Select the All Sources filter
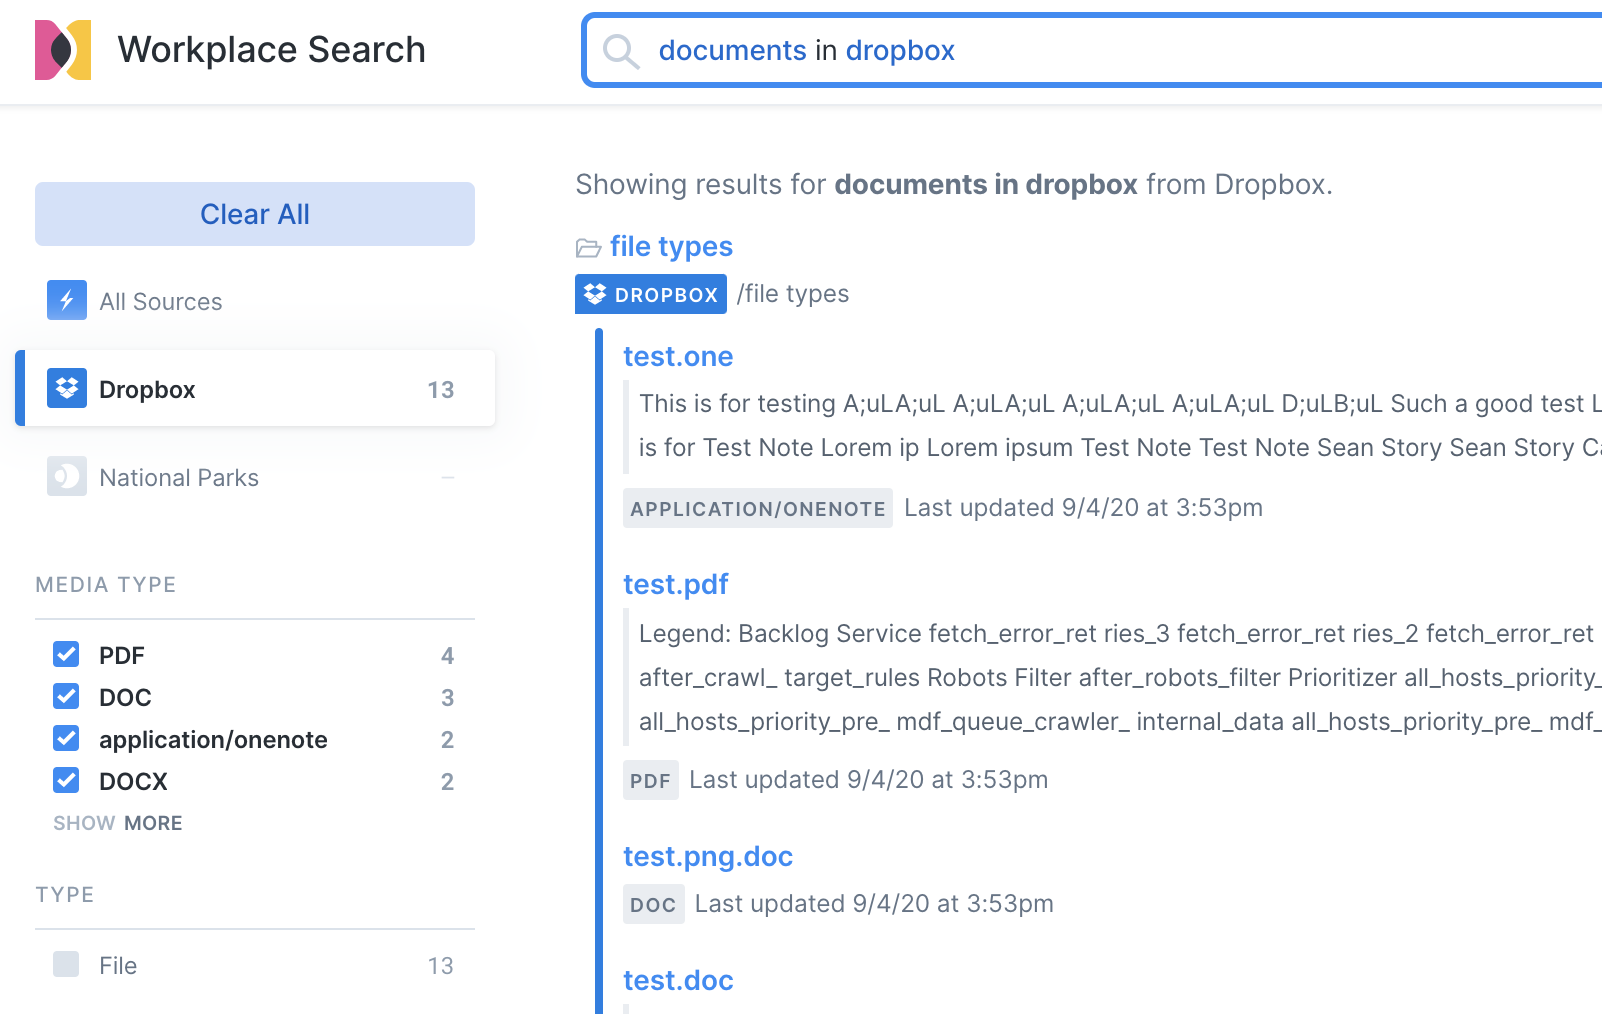 [160, 302]
